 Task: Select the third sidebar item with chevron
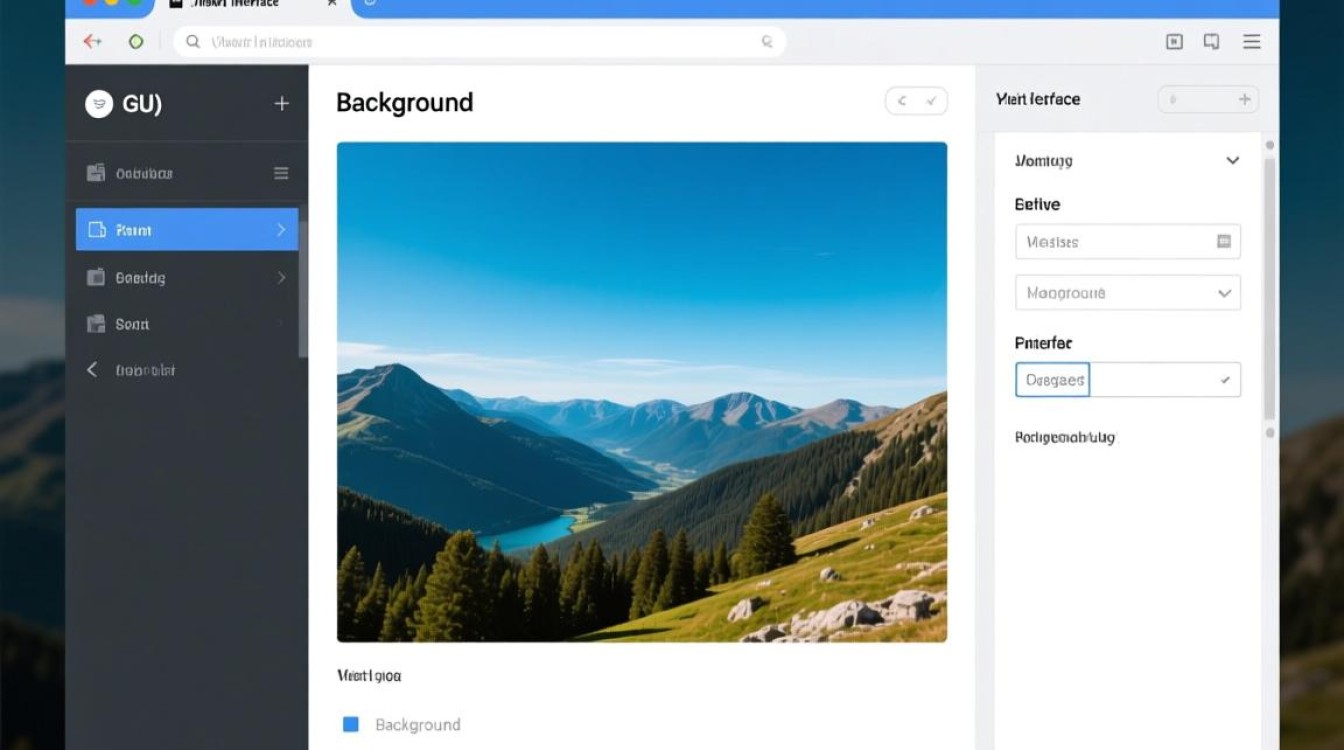187,278
